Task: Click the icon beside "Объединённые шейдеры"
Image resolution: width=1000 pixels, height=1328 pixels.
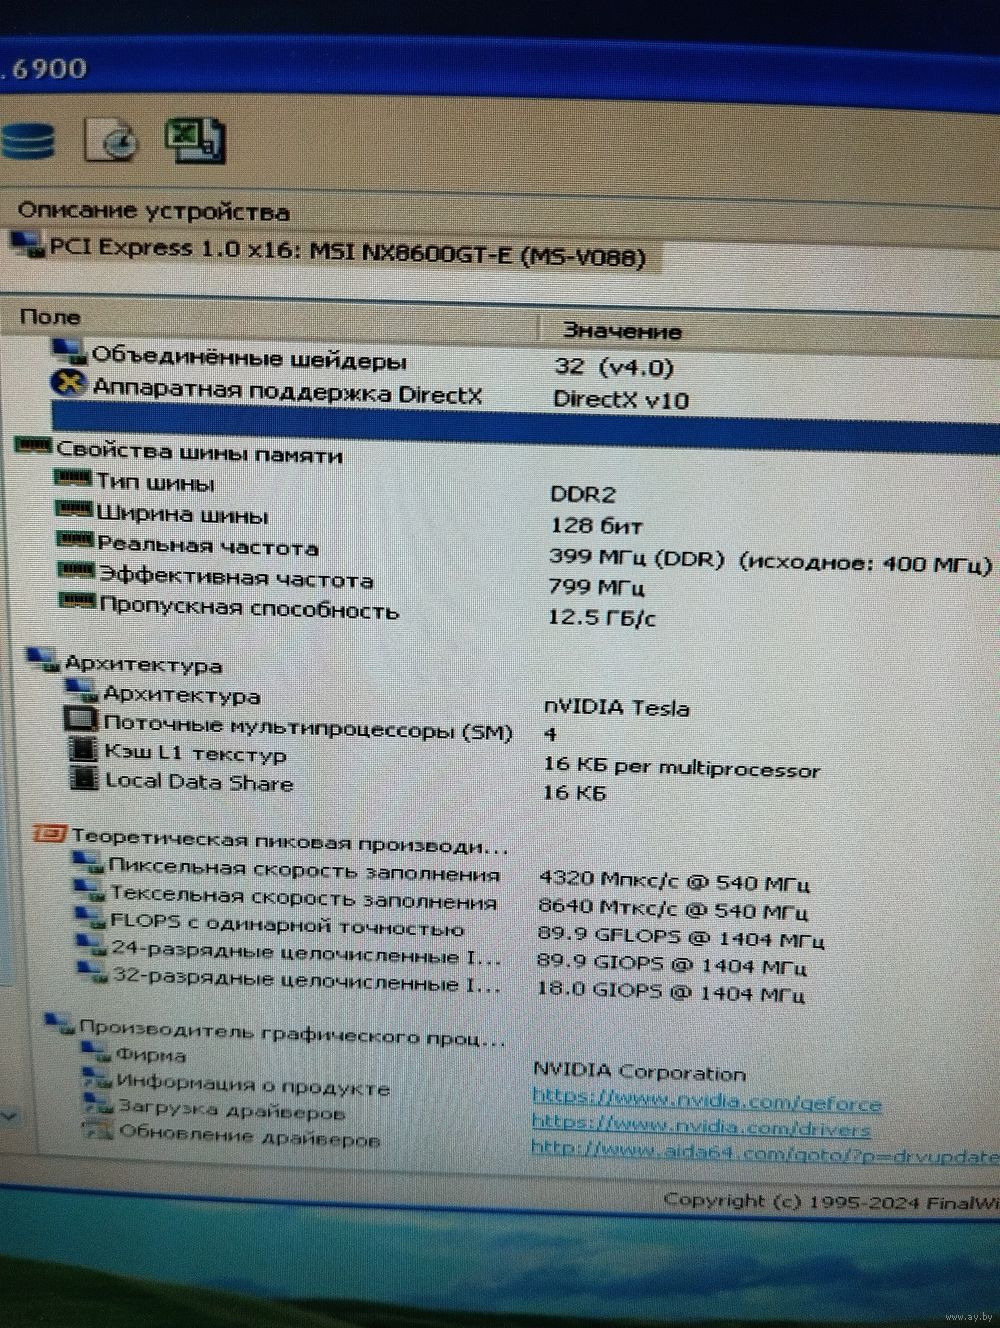Action: click(68, 352)
